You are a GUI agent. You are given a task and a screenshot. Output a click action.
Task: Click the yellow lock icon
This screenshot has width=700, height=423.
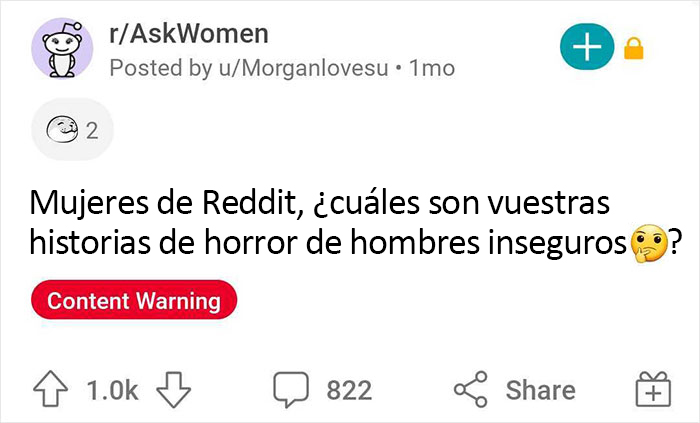click(633, 49)
